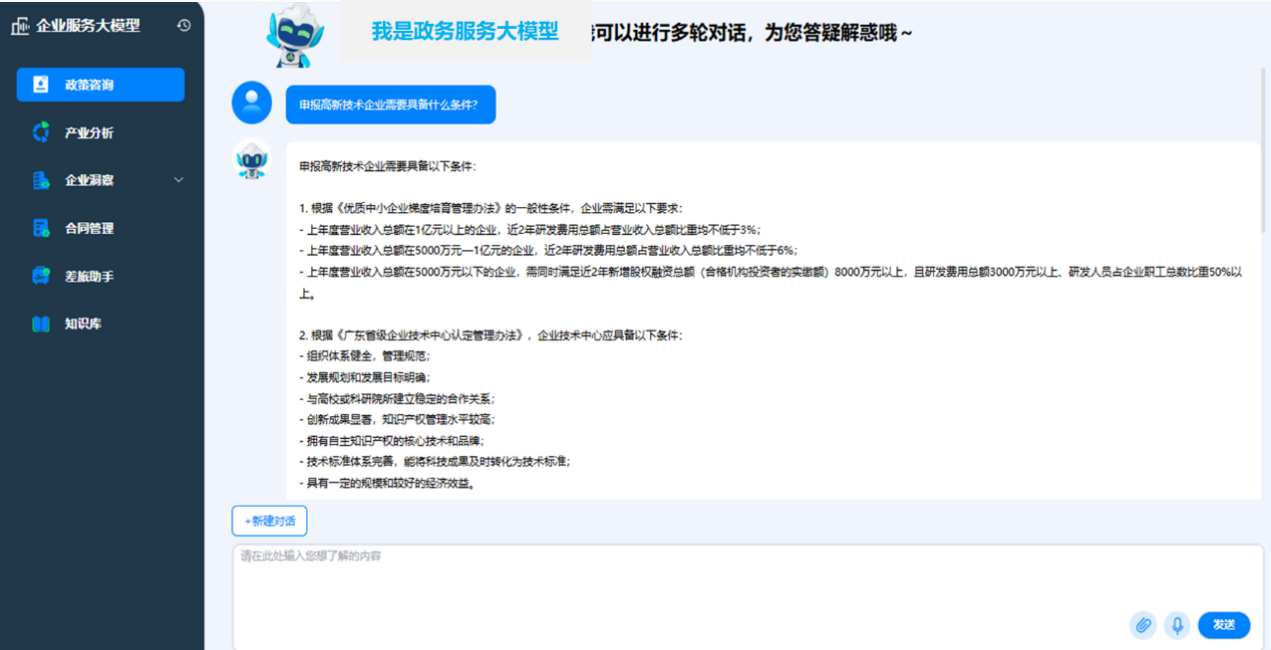Click the 差旅助手 sidebar icon
The height and width of the screenshot is (650, 1271).
[41, 276]
